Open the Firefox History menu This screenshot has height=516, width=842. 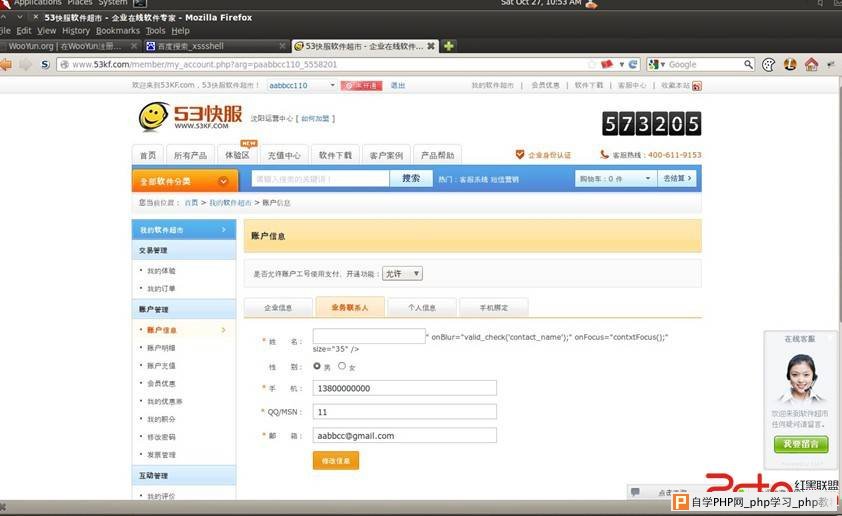point(76,31)
